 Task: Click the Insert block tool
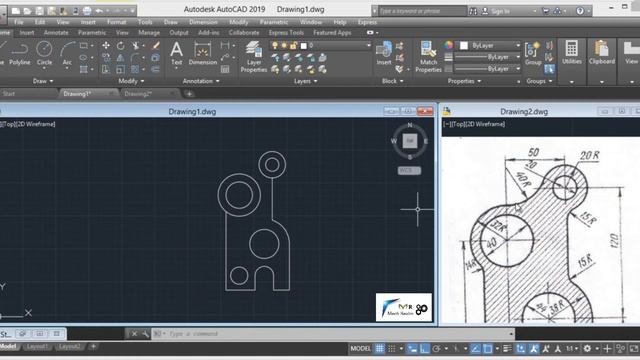384,53
